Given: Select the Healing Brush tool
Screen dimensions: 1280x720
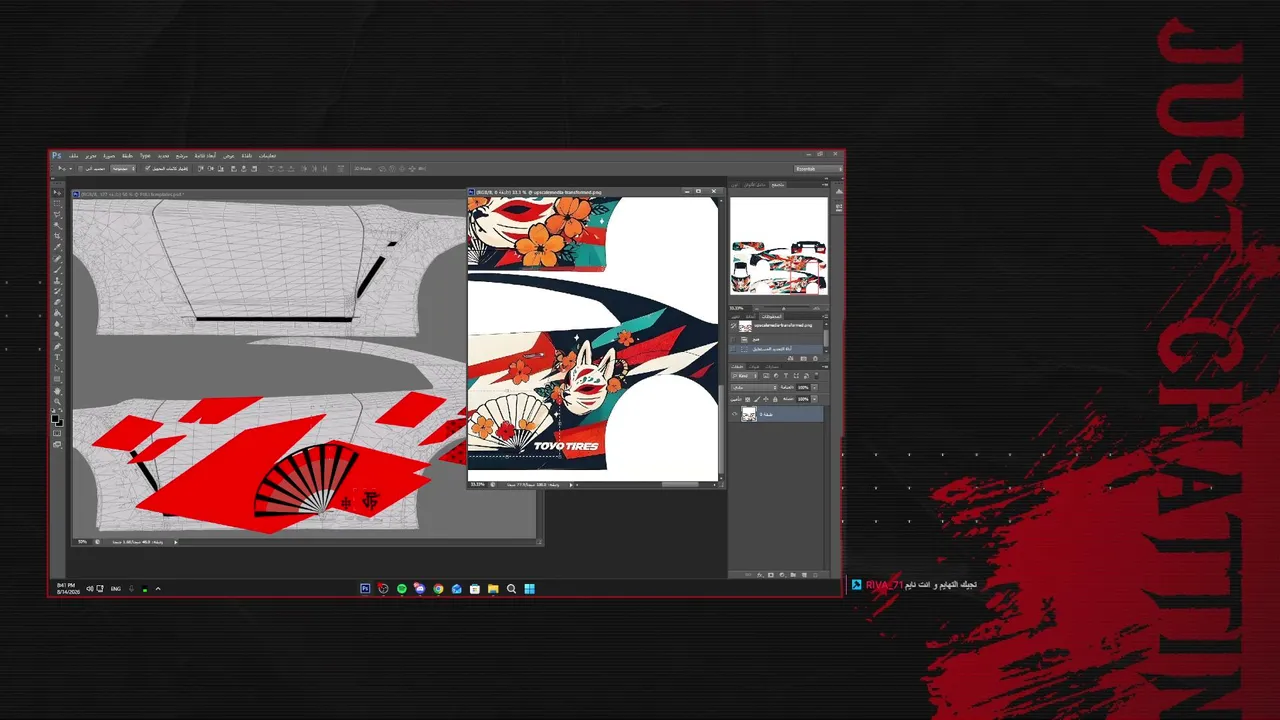Looking at the screenshot, I should tap(58, 258).
